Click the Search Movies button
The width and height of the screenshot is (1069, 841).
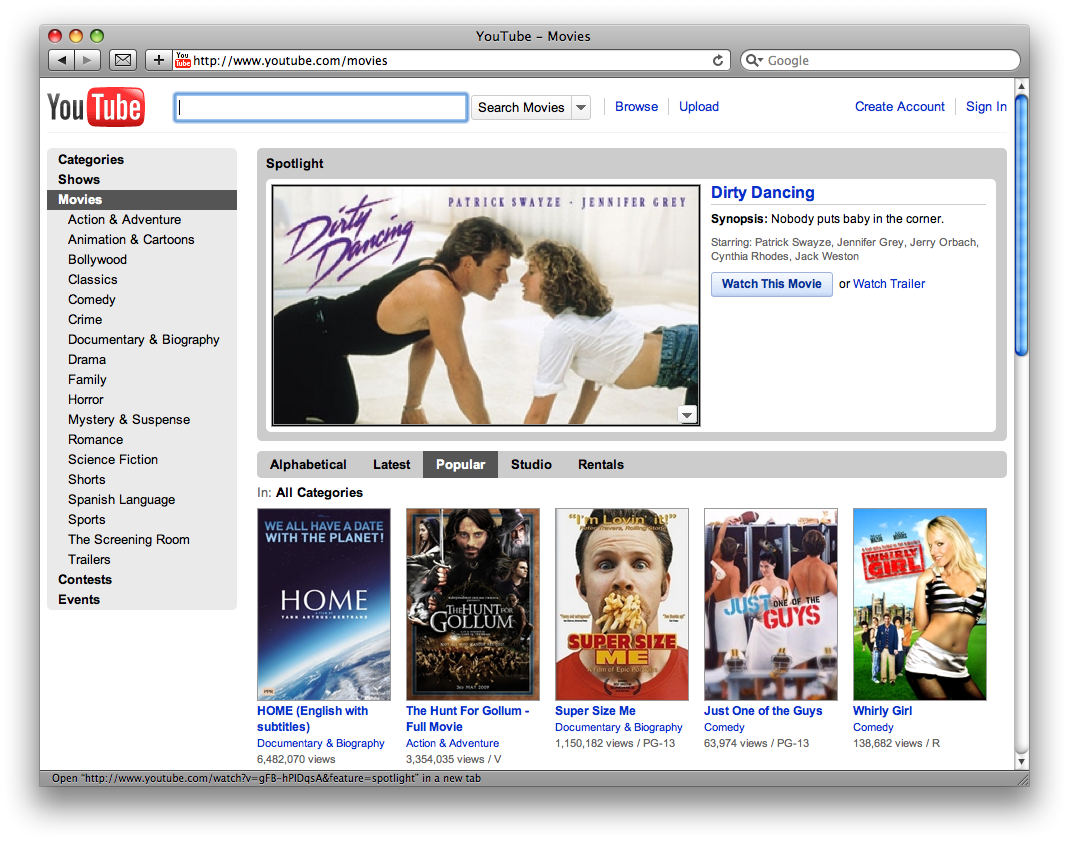pyautogui.click(x=521, y=108)
